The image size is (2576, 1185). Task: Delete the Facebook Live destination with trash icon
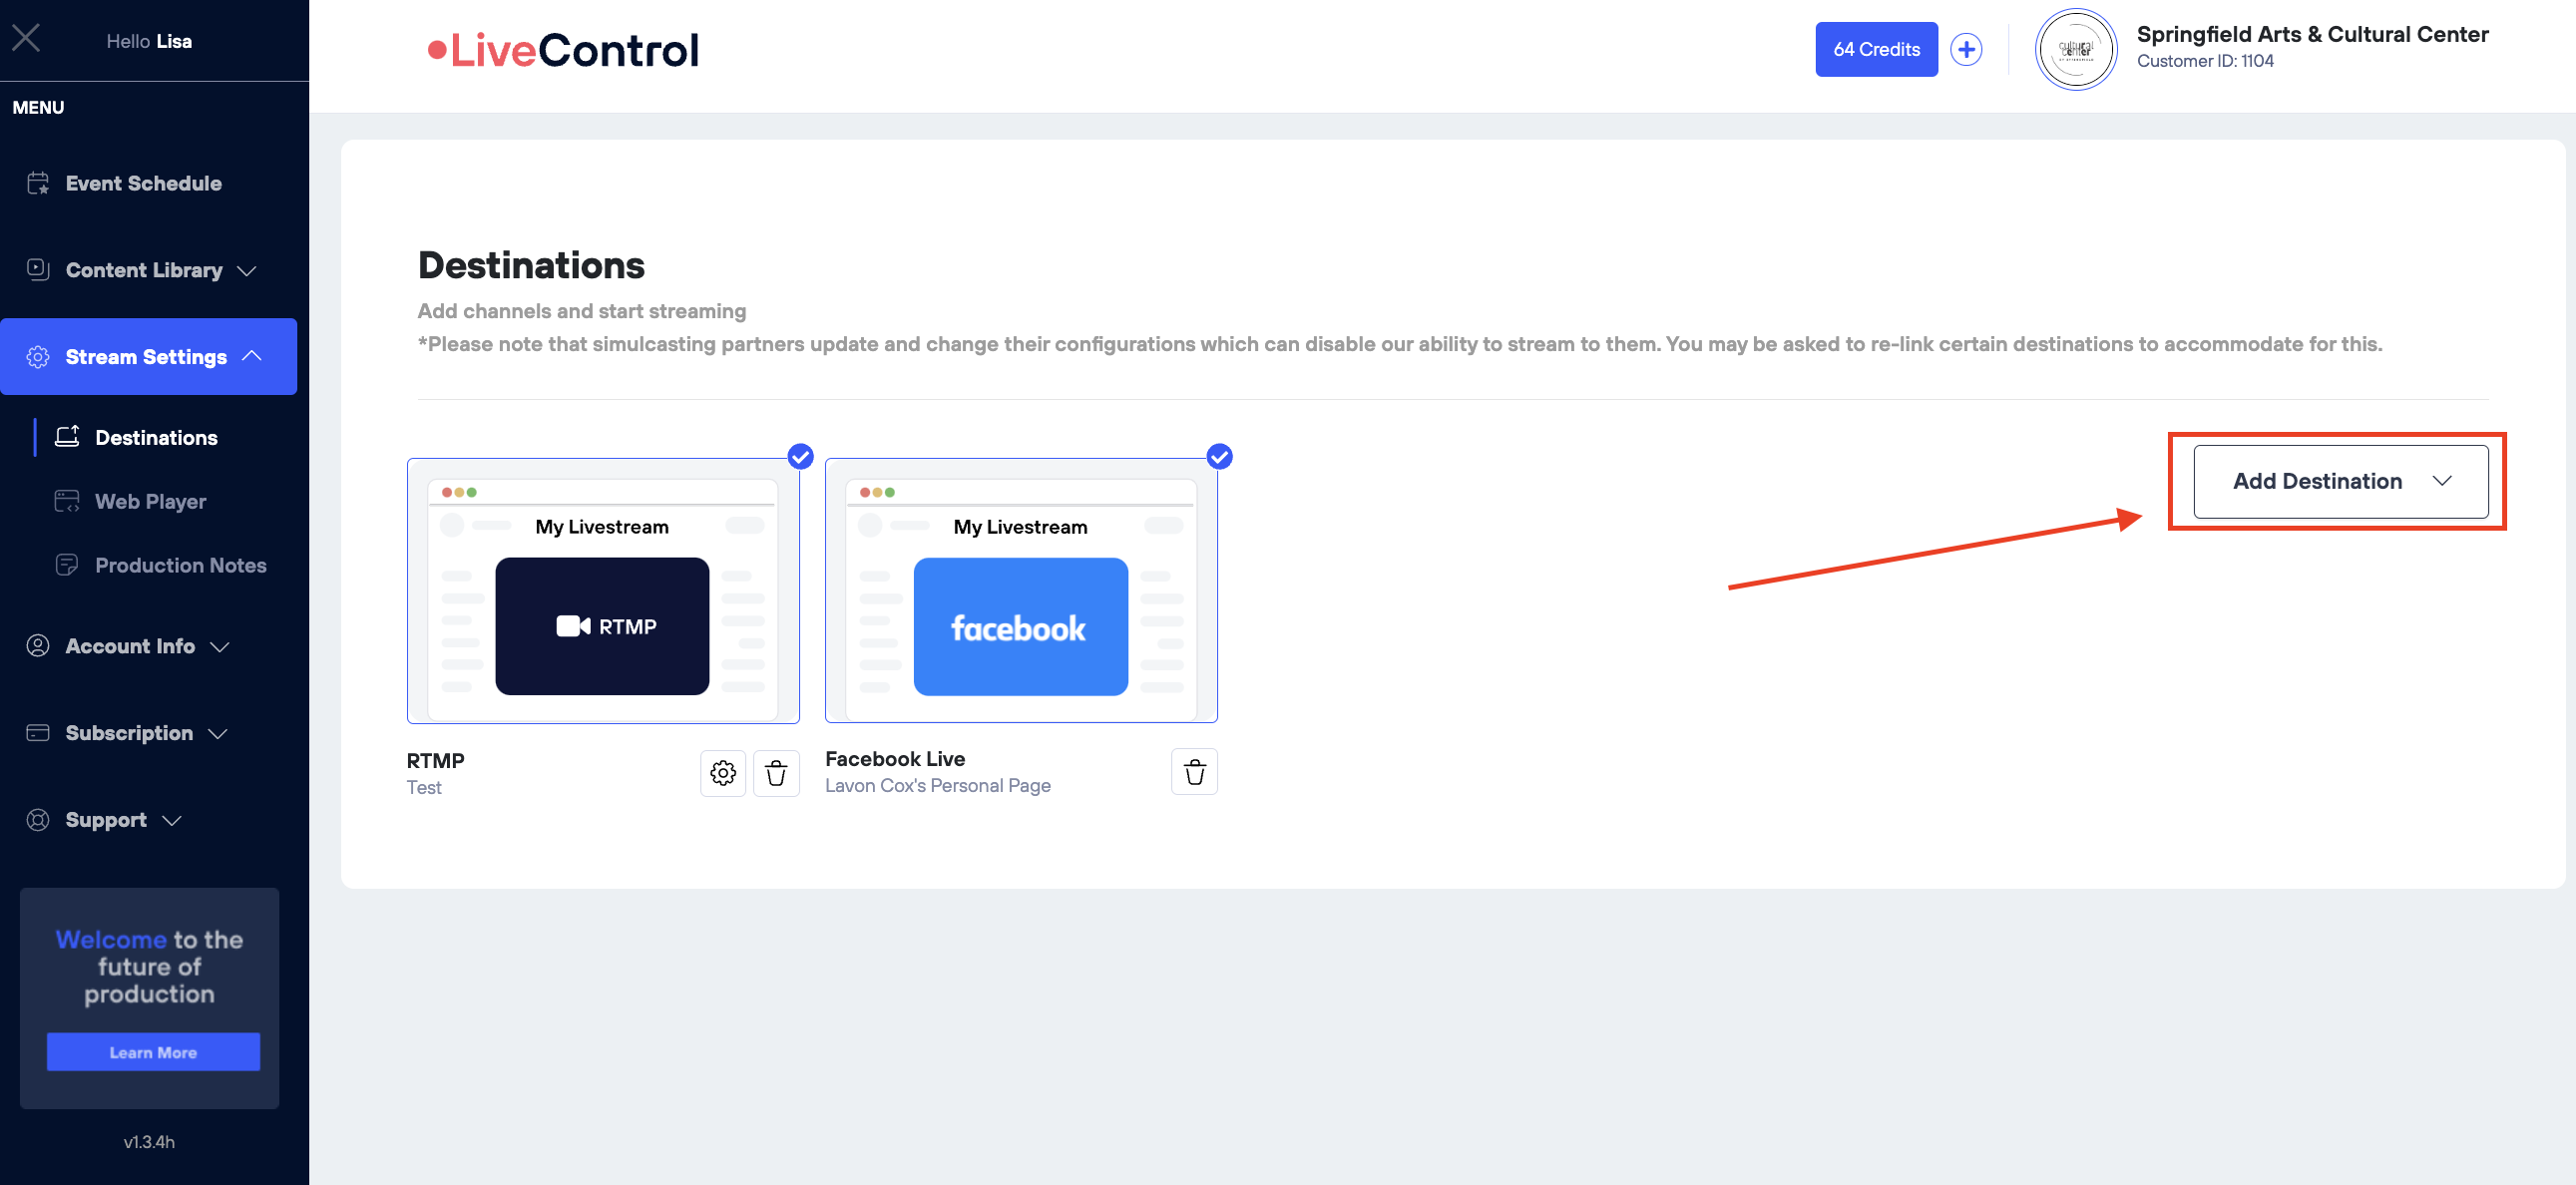point(1194,772)
